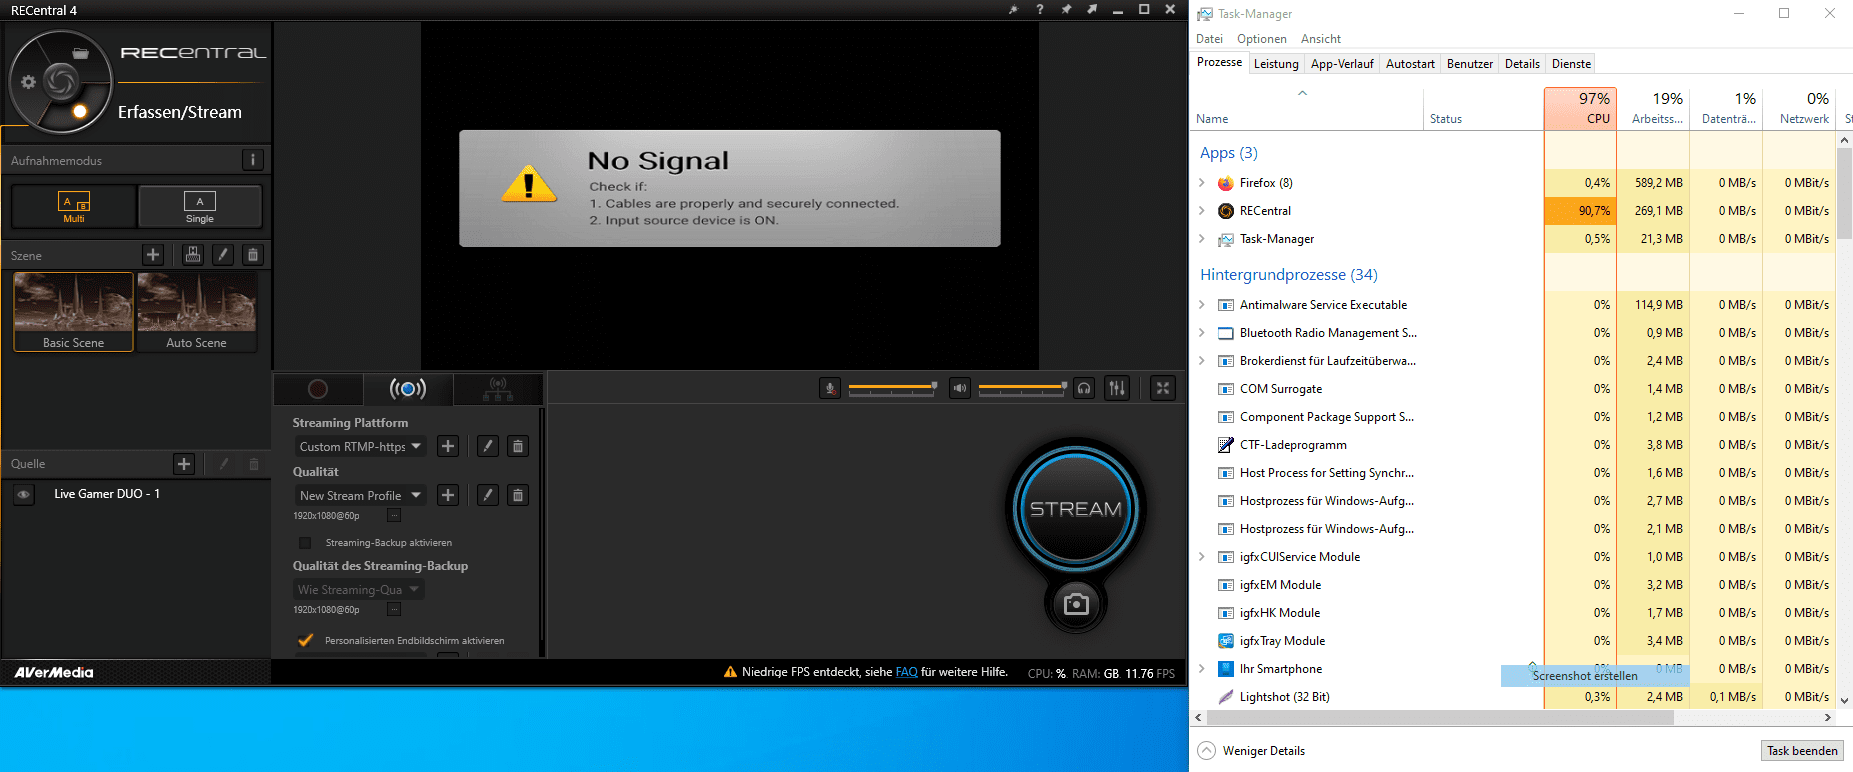Adjust the speaker volume slider

(1022, 387)
